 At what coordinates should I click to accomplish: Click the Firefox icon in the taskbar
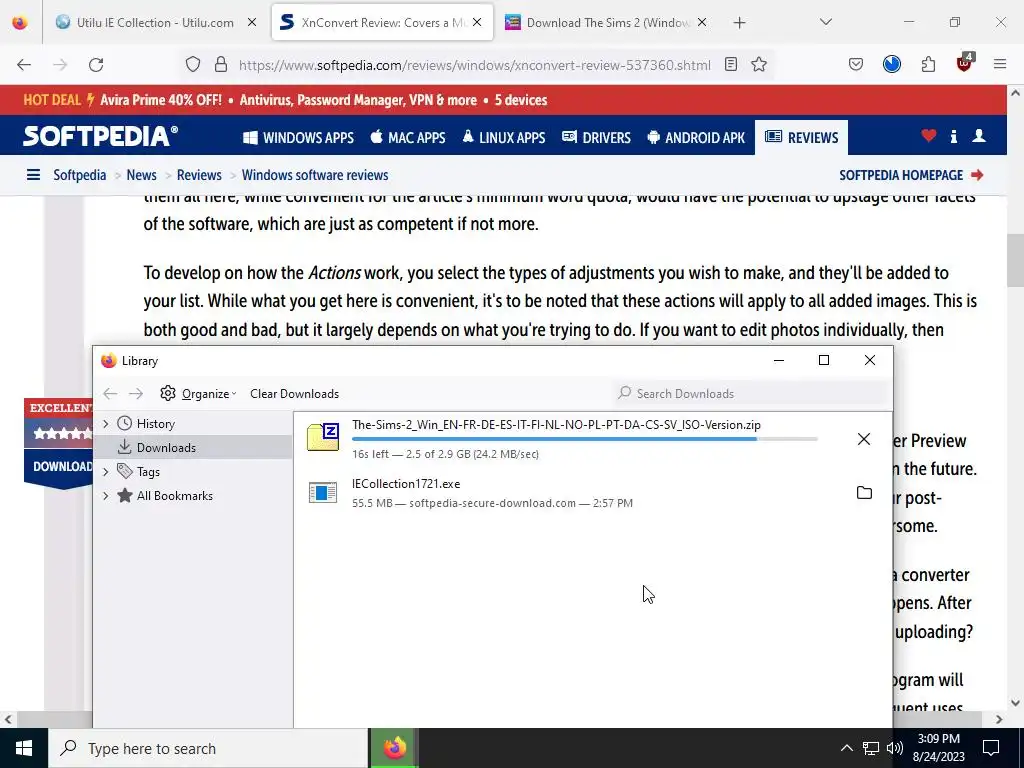394,748
